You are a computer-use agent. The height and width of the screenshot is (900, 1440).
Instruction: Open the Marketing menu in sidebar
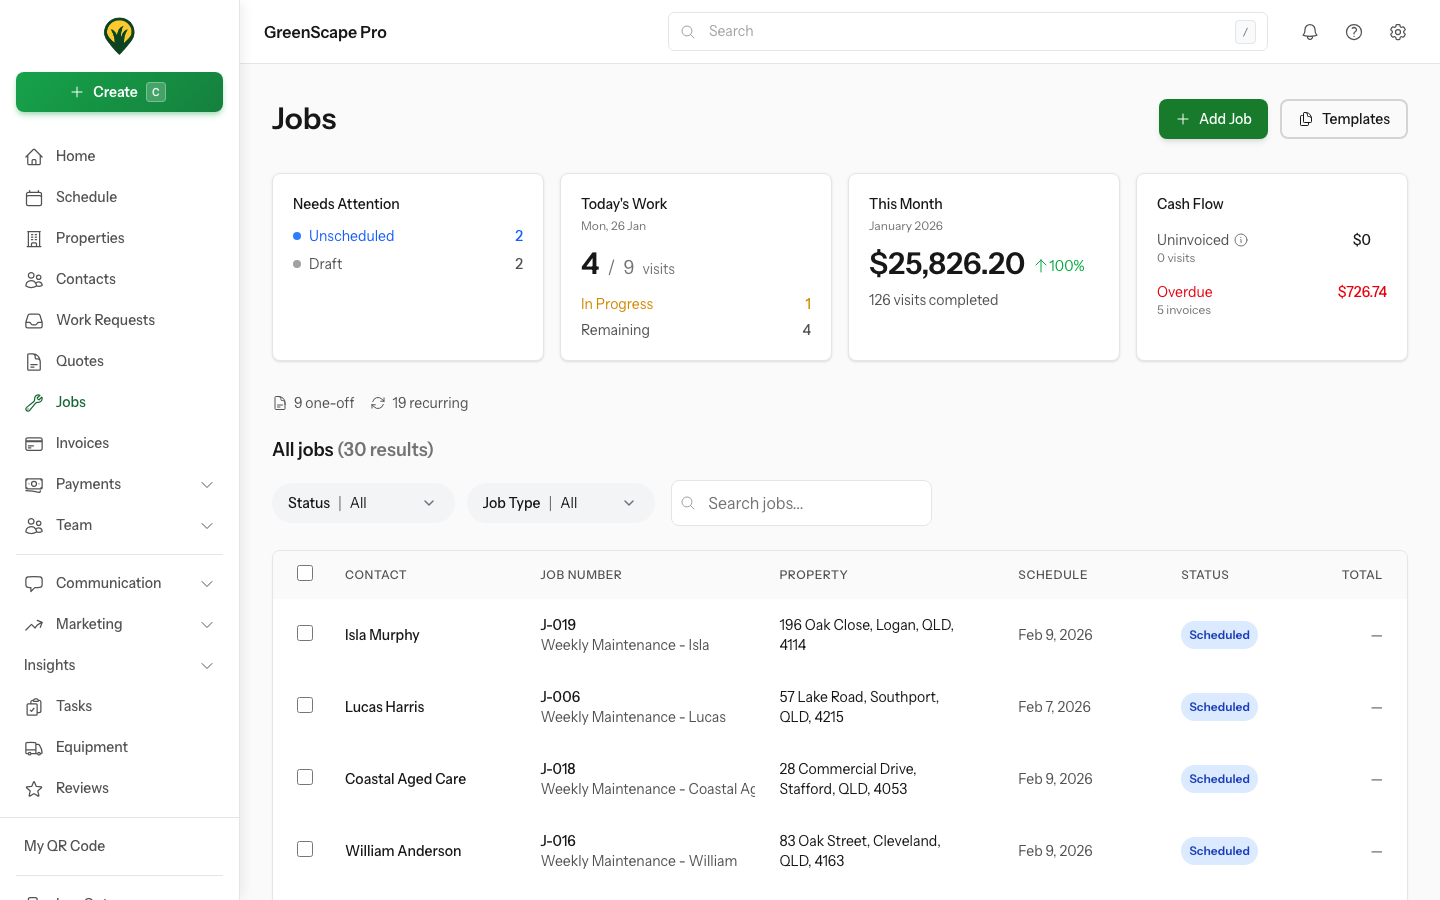coord(119,623)
